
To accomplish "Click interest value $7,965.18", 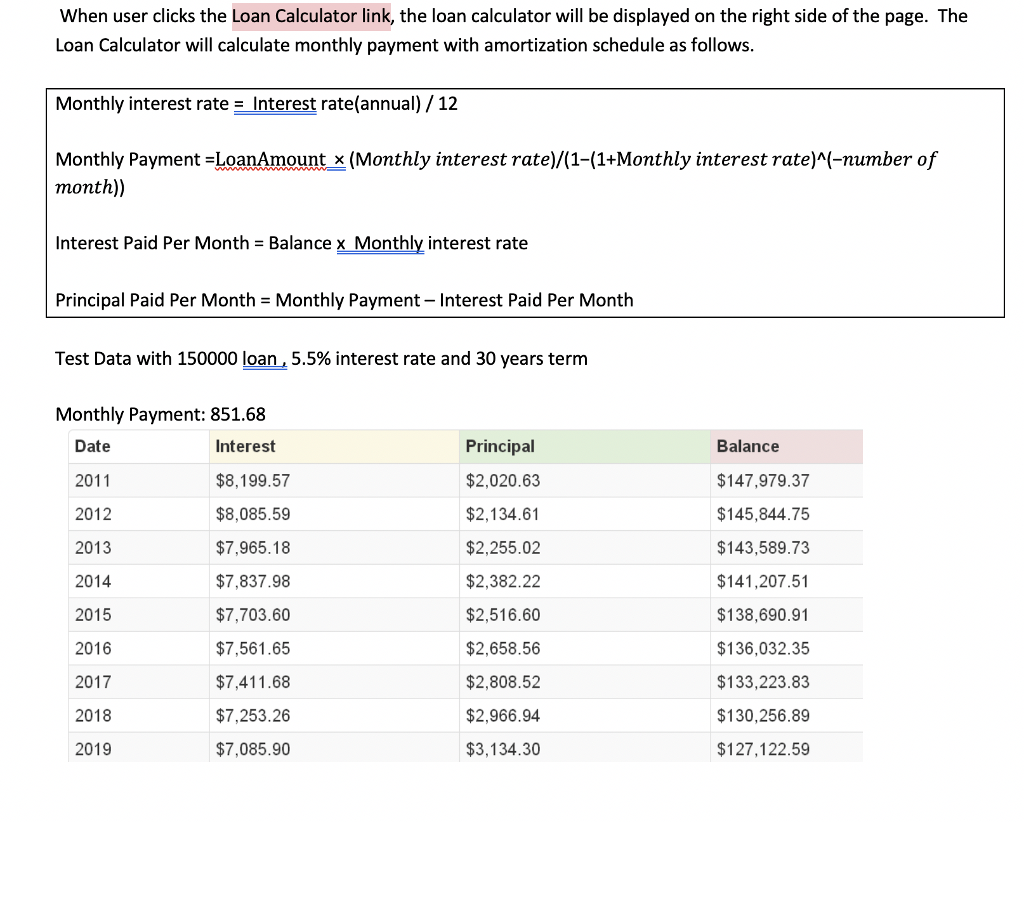I will (x=253, y=548).
